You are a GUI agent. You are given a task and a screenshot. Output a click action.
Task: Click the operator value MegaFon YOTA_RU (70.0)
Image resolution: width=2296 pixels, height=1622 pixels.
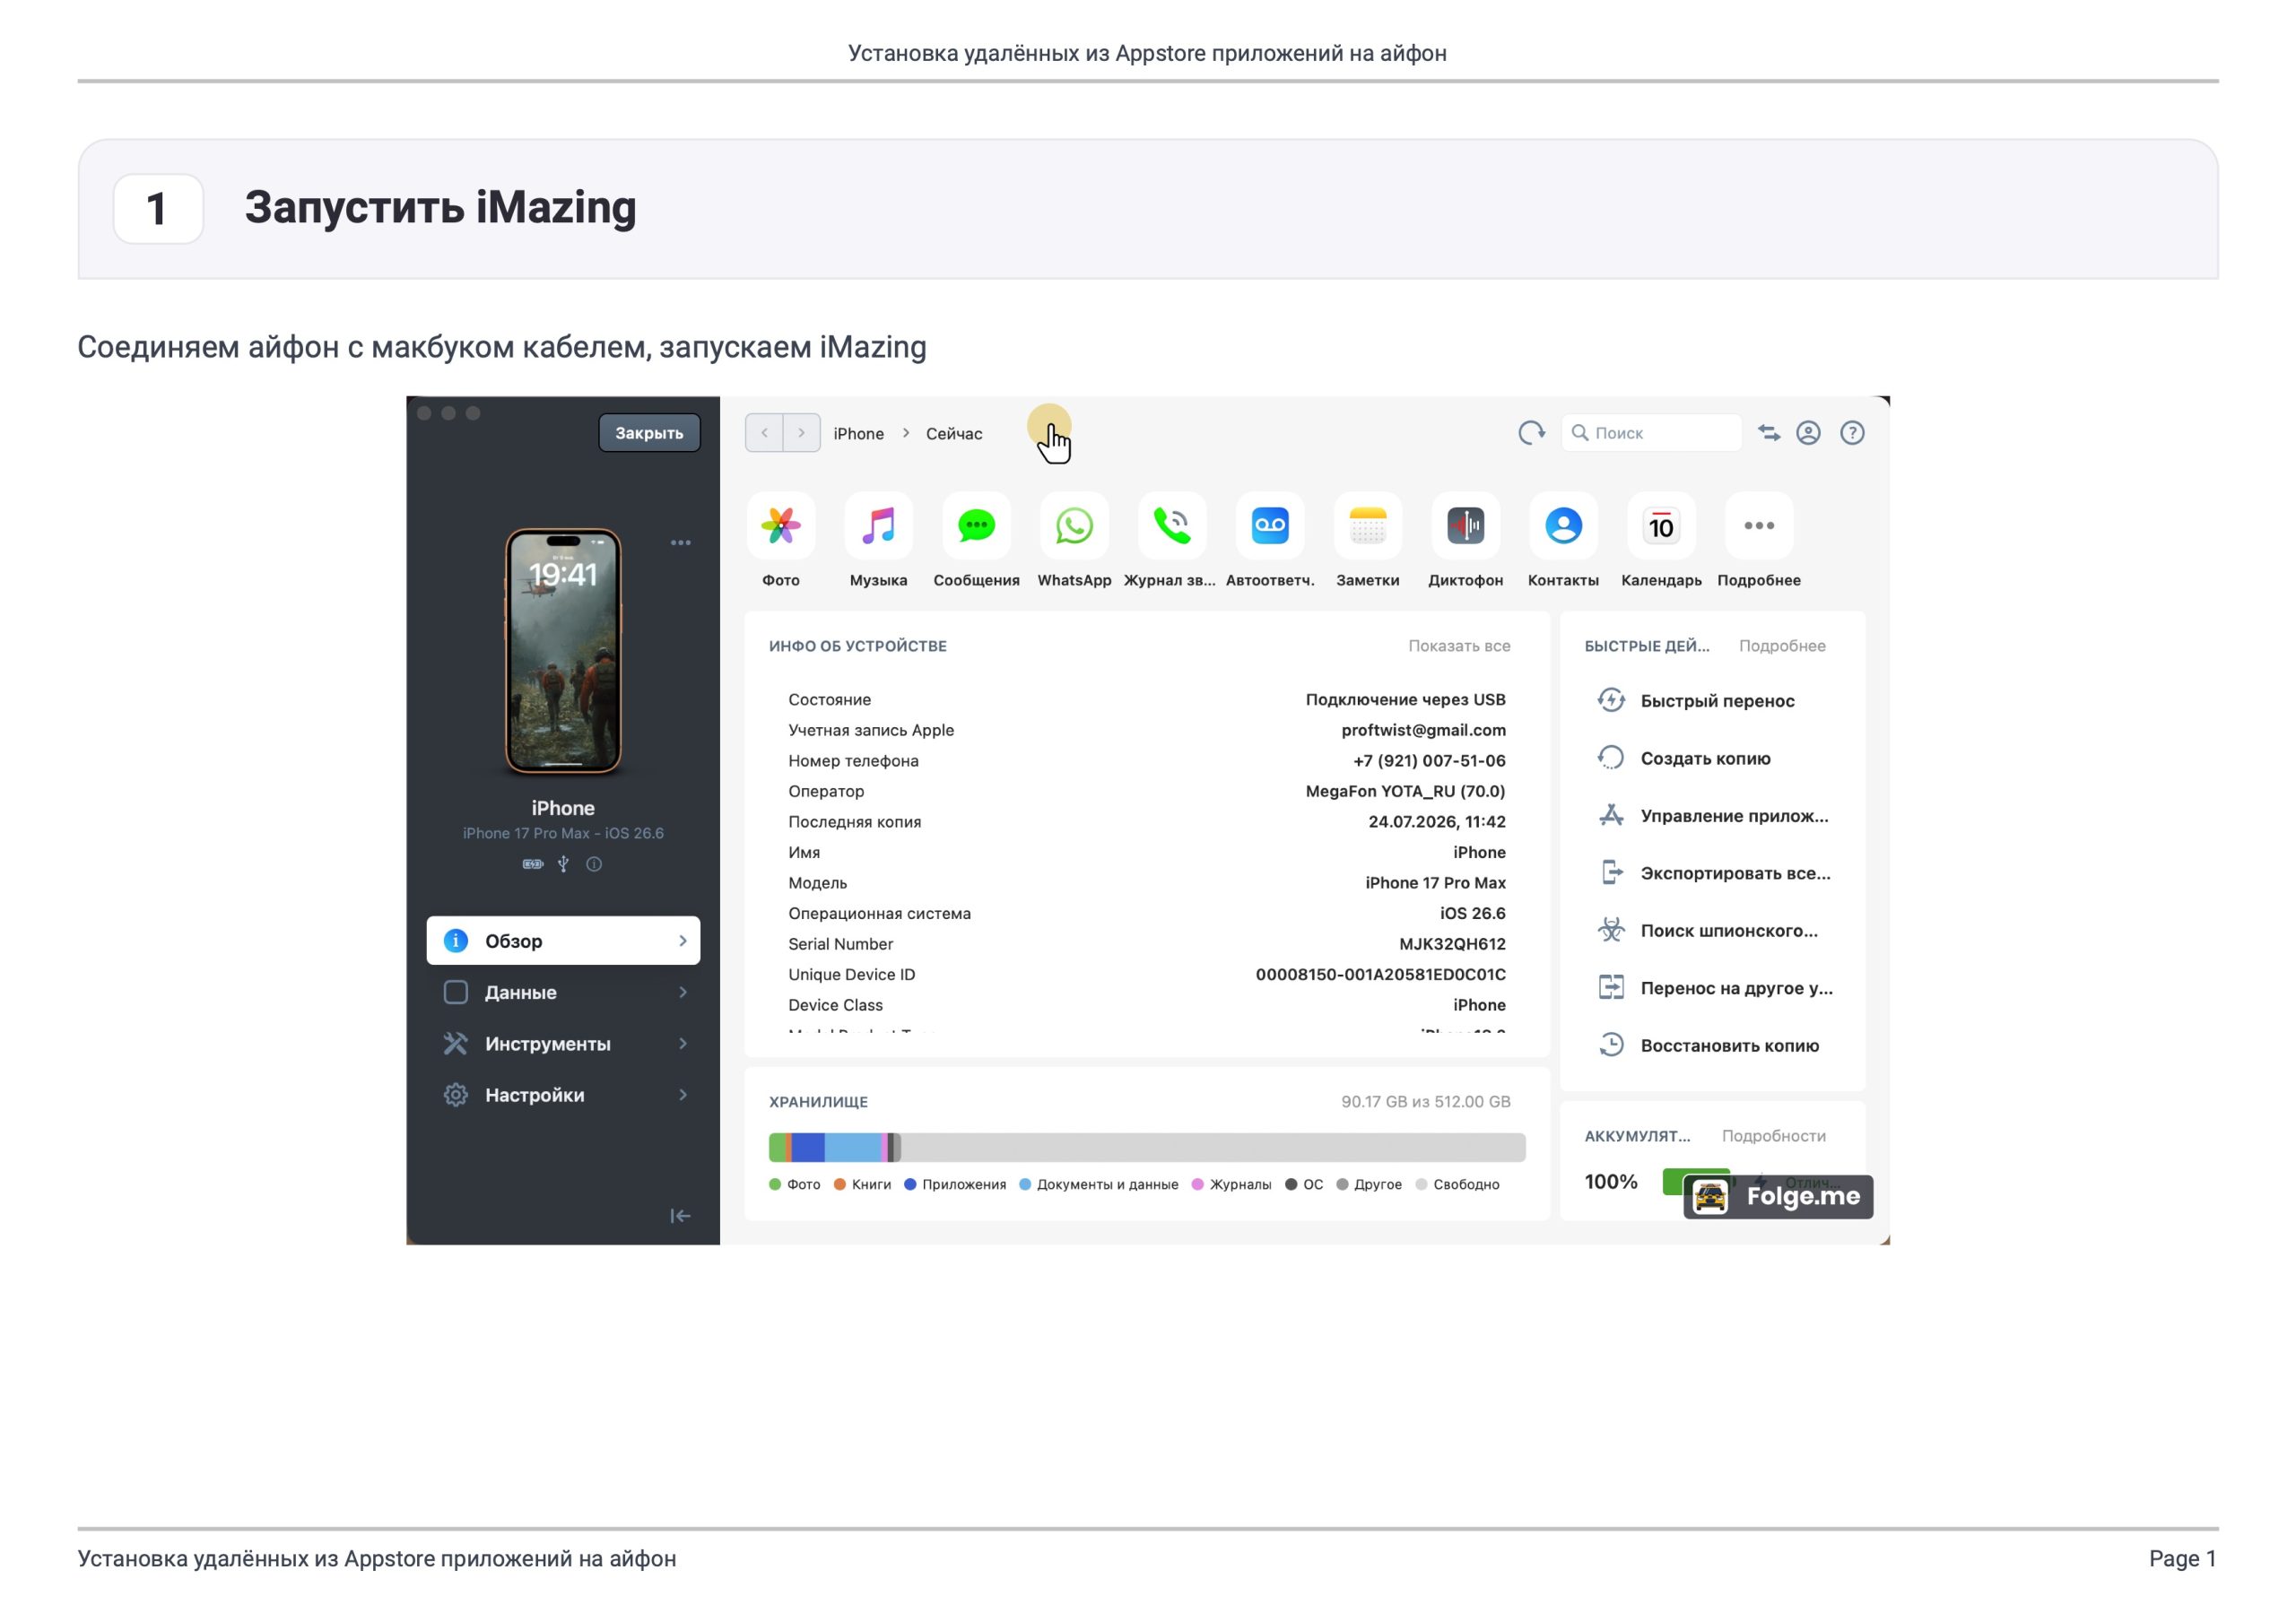tap(1405, 791)
